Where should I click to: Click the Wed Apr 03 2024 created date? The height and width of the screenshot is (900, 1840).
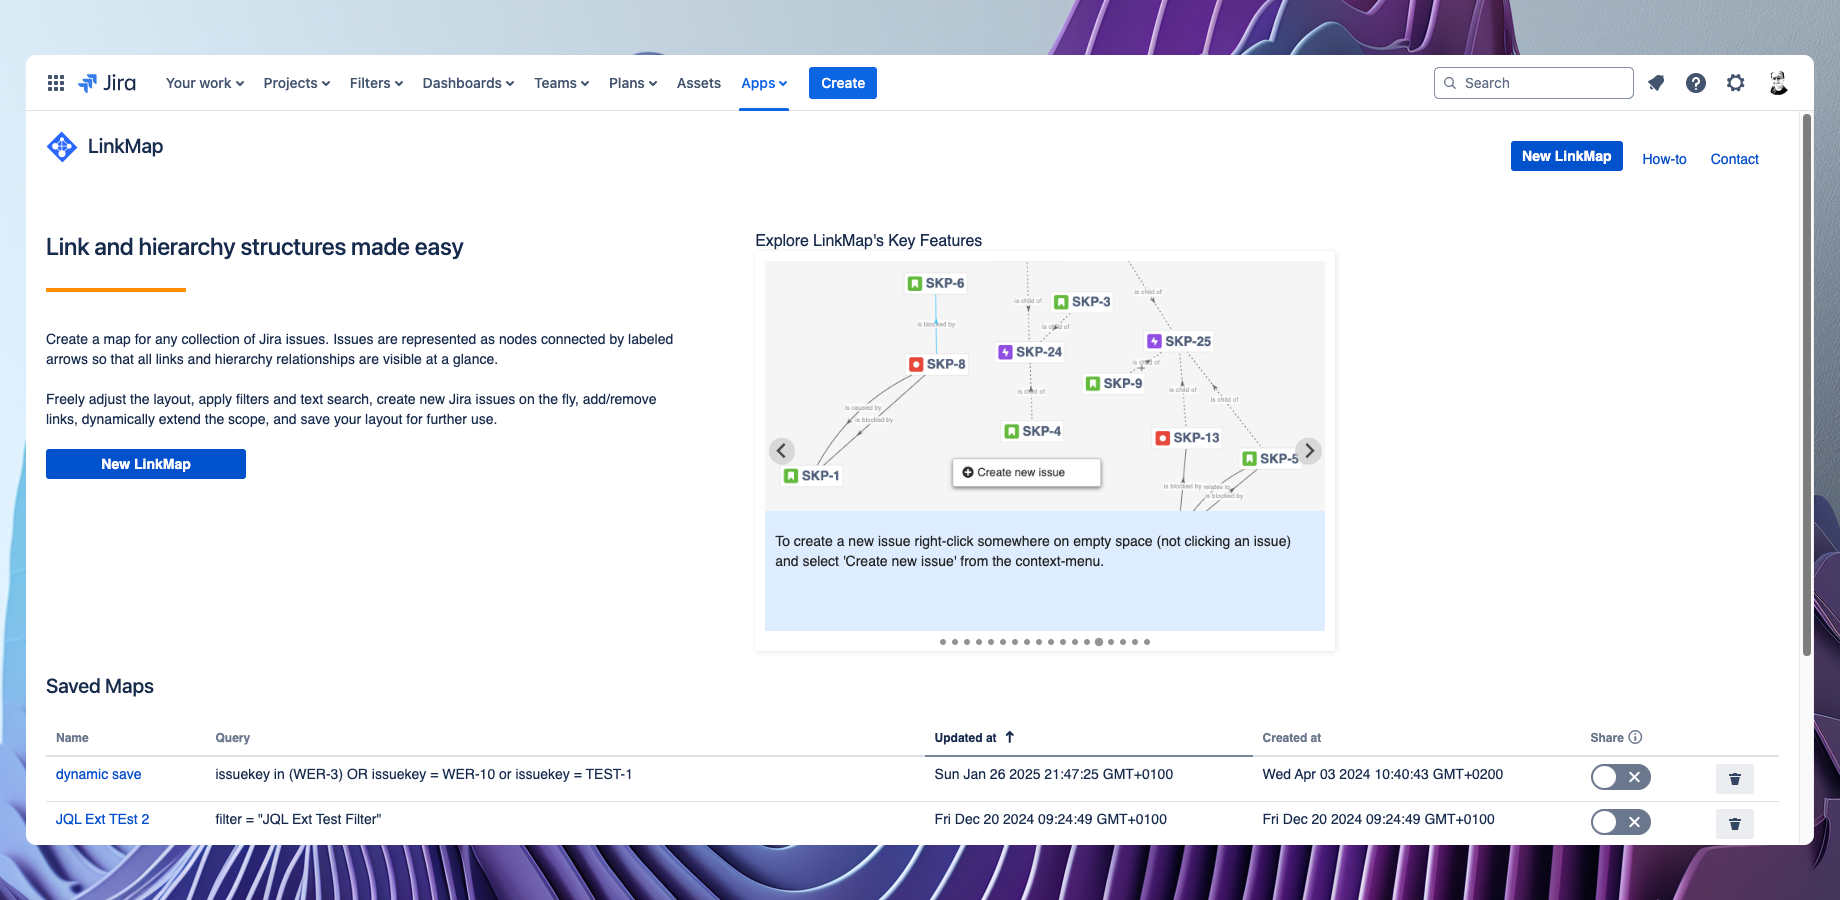(x=1383, y=774)
